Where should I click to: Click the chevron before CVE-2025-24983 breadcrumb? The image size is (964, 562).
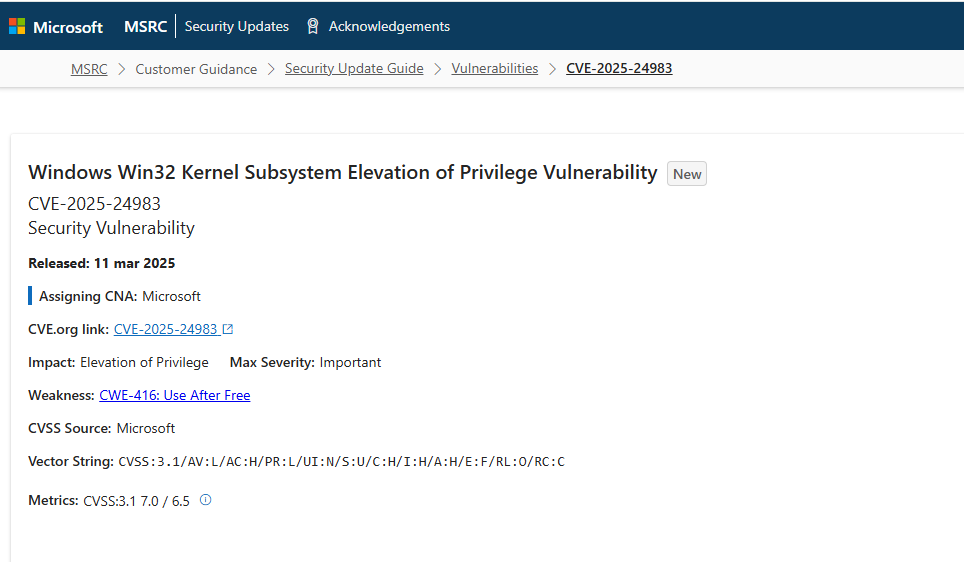[x=552, y=69]
